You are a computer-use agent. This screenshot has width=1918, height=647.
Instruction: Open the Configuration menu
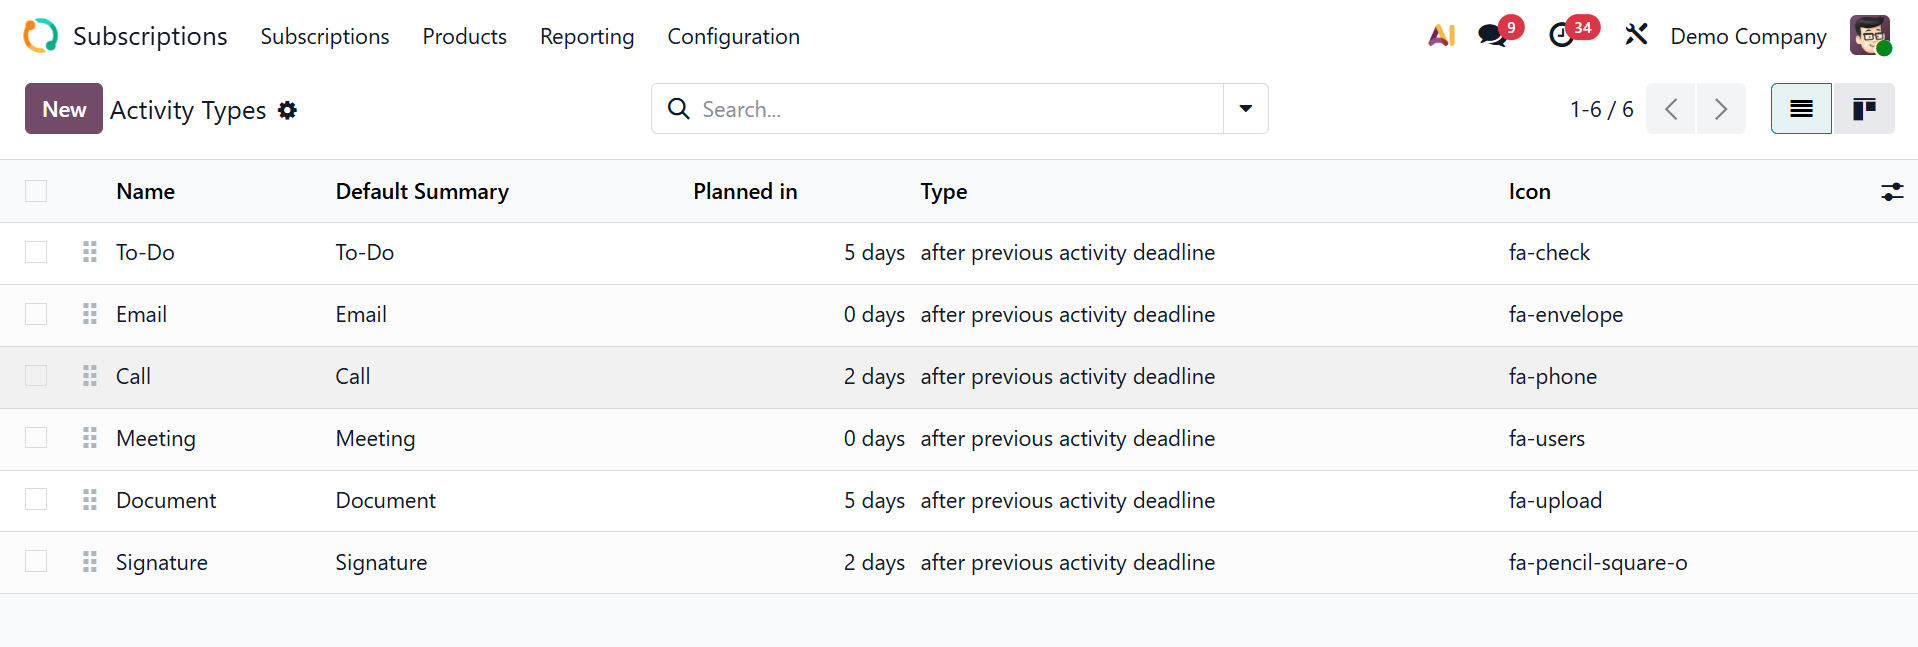click(733, 37)
